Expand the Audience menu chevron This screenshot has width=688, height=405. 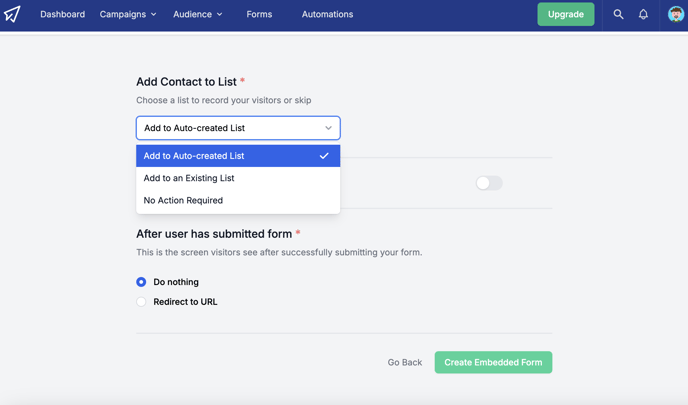[219, 14]
